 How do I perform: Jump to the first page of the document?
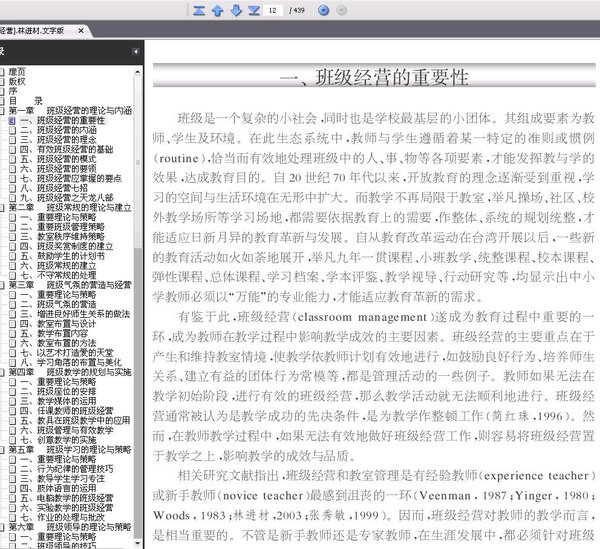tap(199, 10)
